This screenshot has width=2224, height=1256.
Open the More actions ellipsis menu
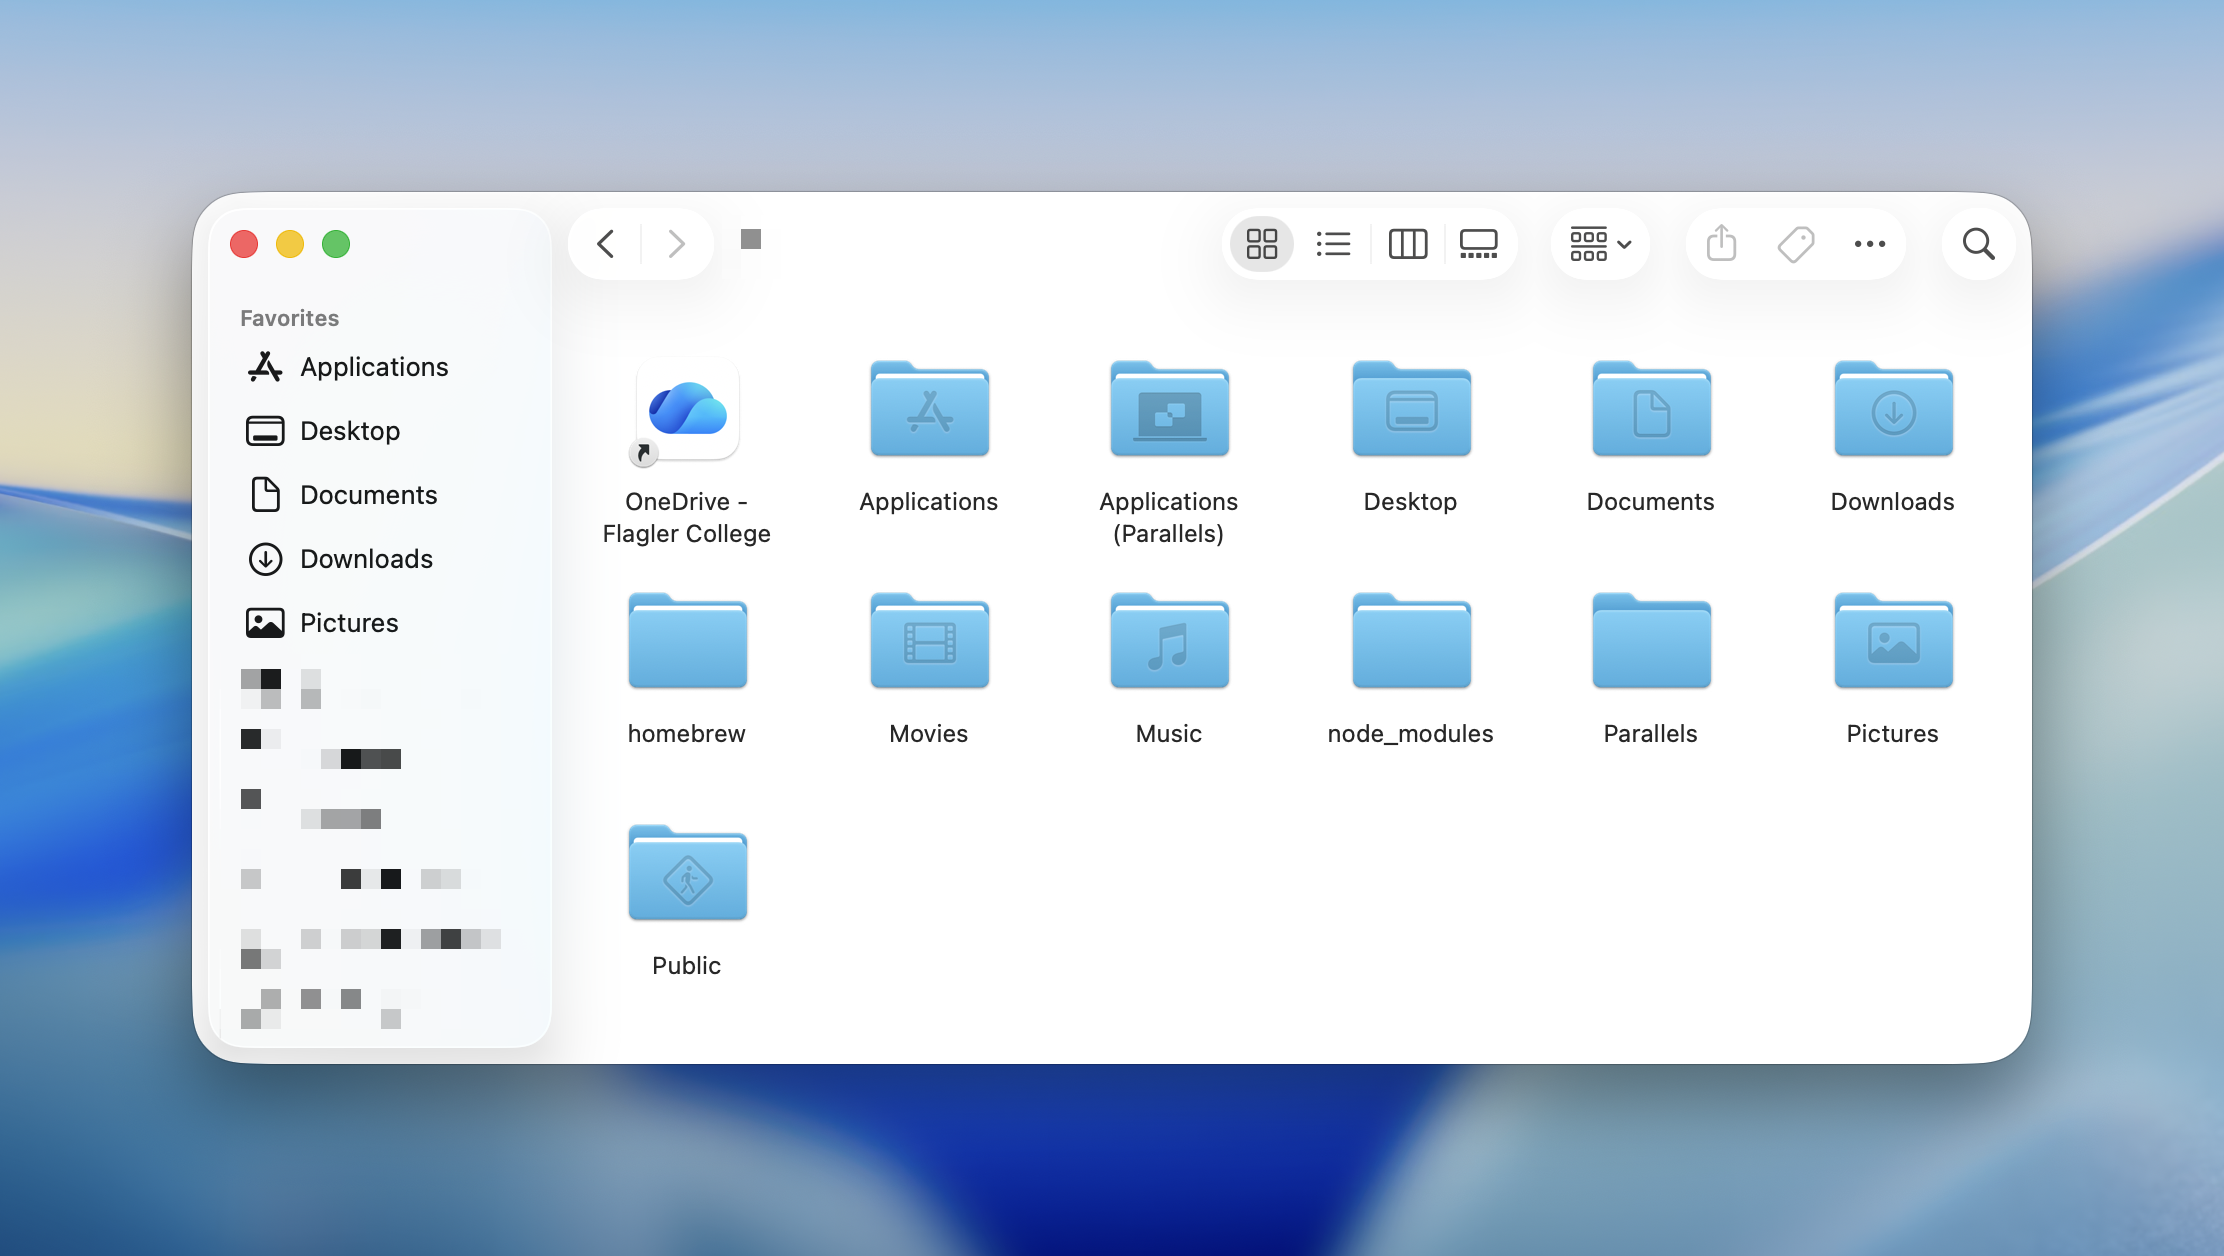tap(1869, 244)
